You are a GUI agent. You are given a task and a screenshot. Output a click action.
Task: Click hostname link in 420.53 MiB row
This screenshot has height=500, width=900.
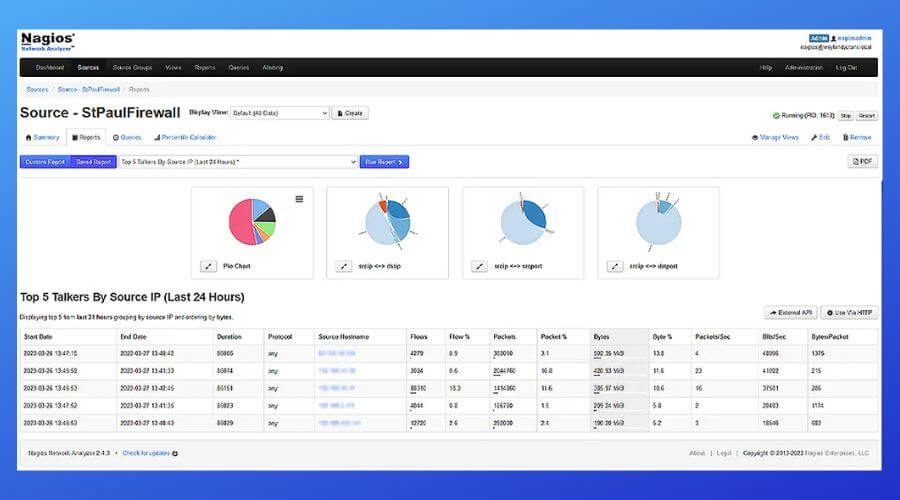337,371
